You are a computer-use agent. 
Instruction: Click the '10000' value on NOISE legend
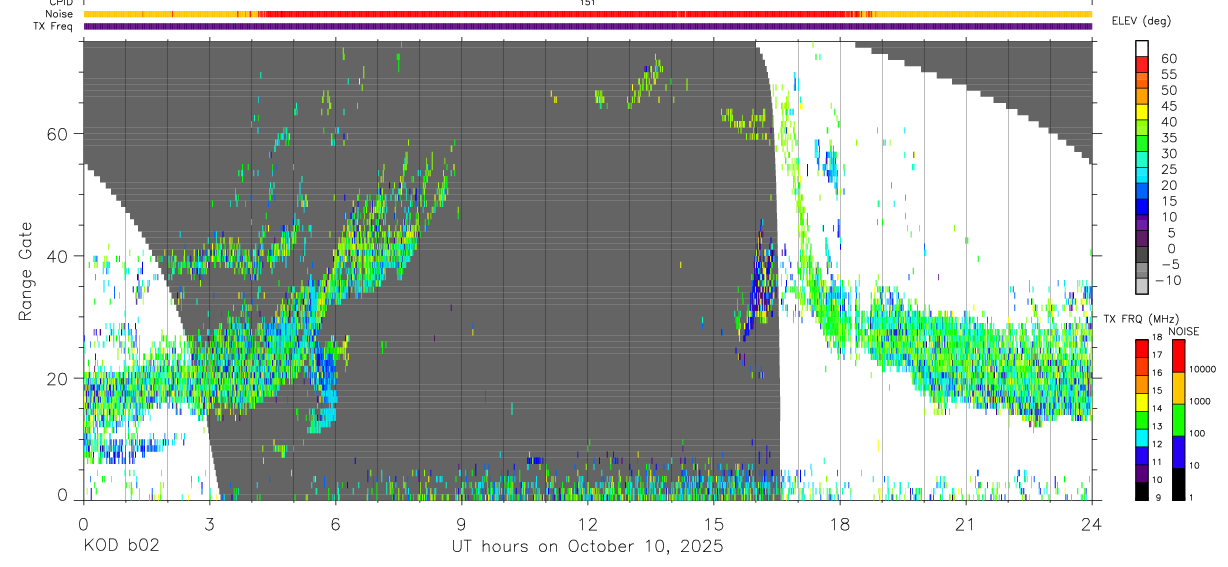[1202, 369]
